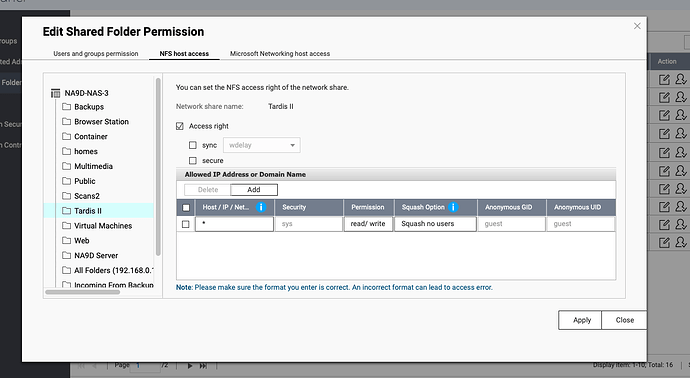Click the Tardis II network share name text
690x378 pixels.
tap(281, 106)
